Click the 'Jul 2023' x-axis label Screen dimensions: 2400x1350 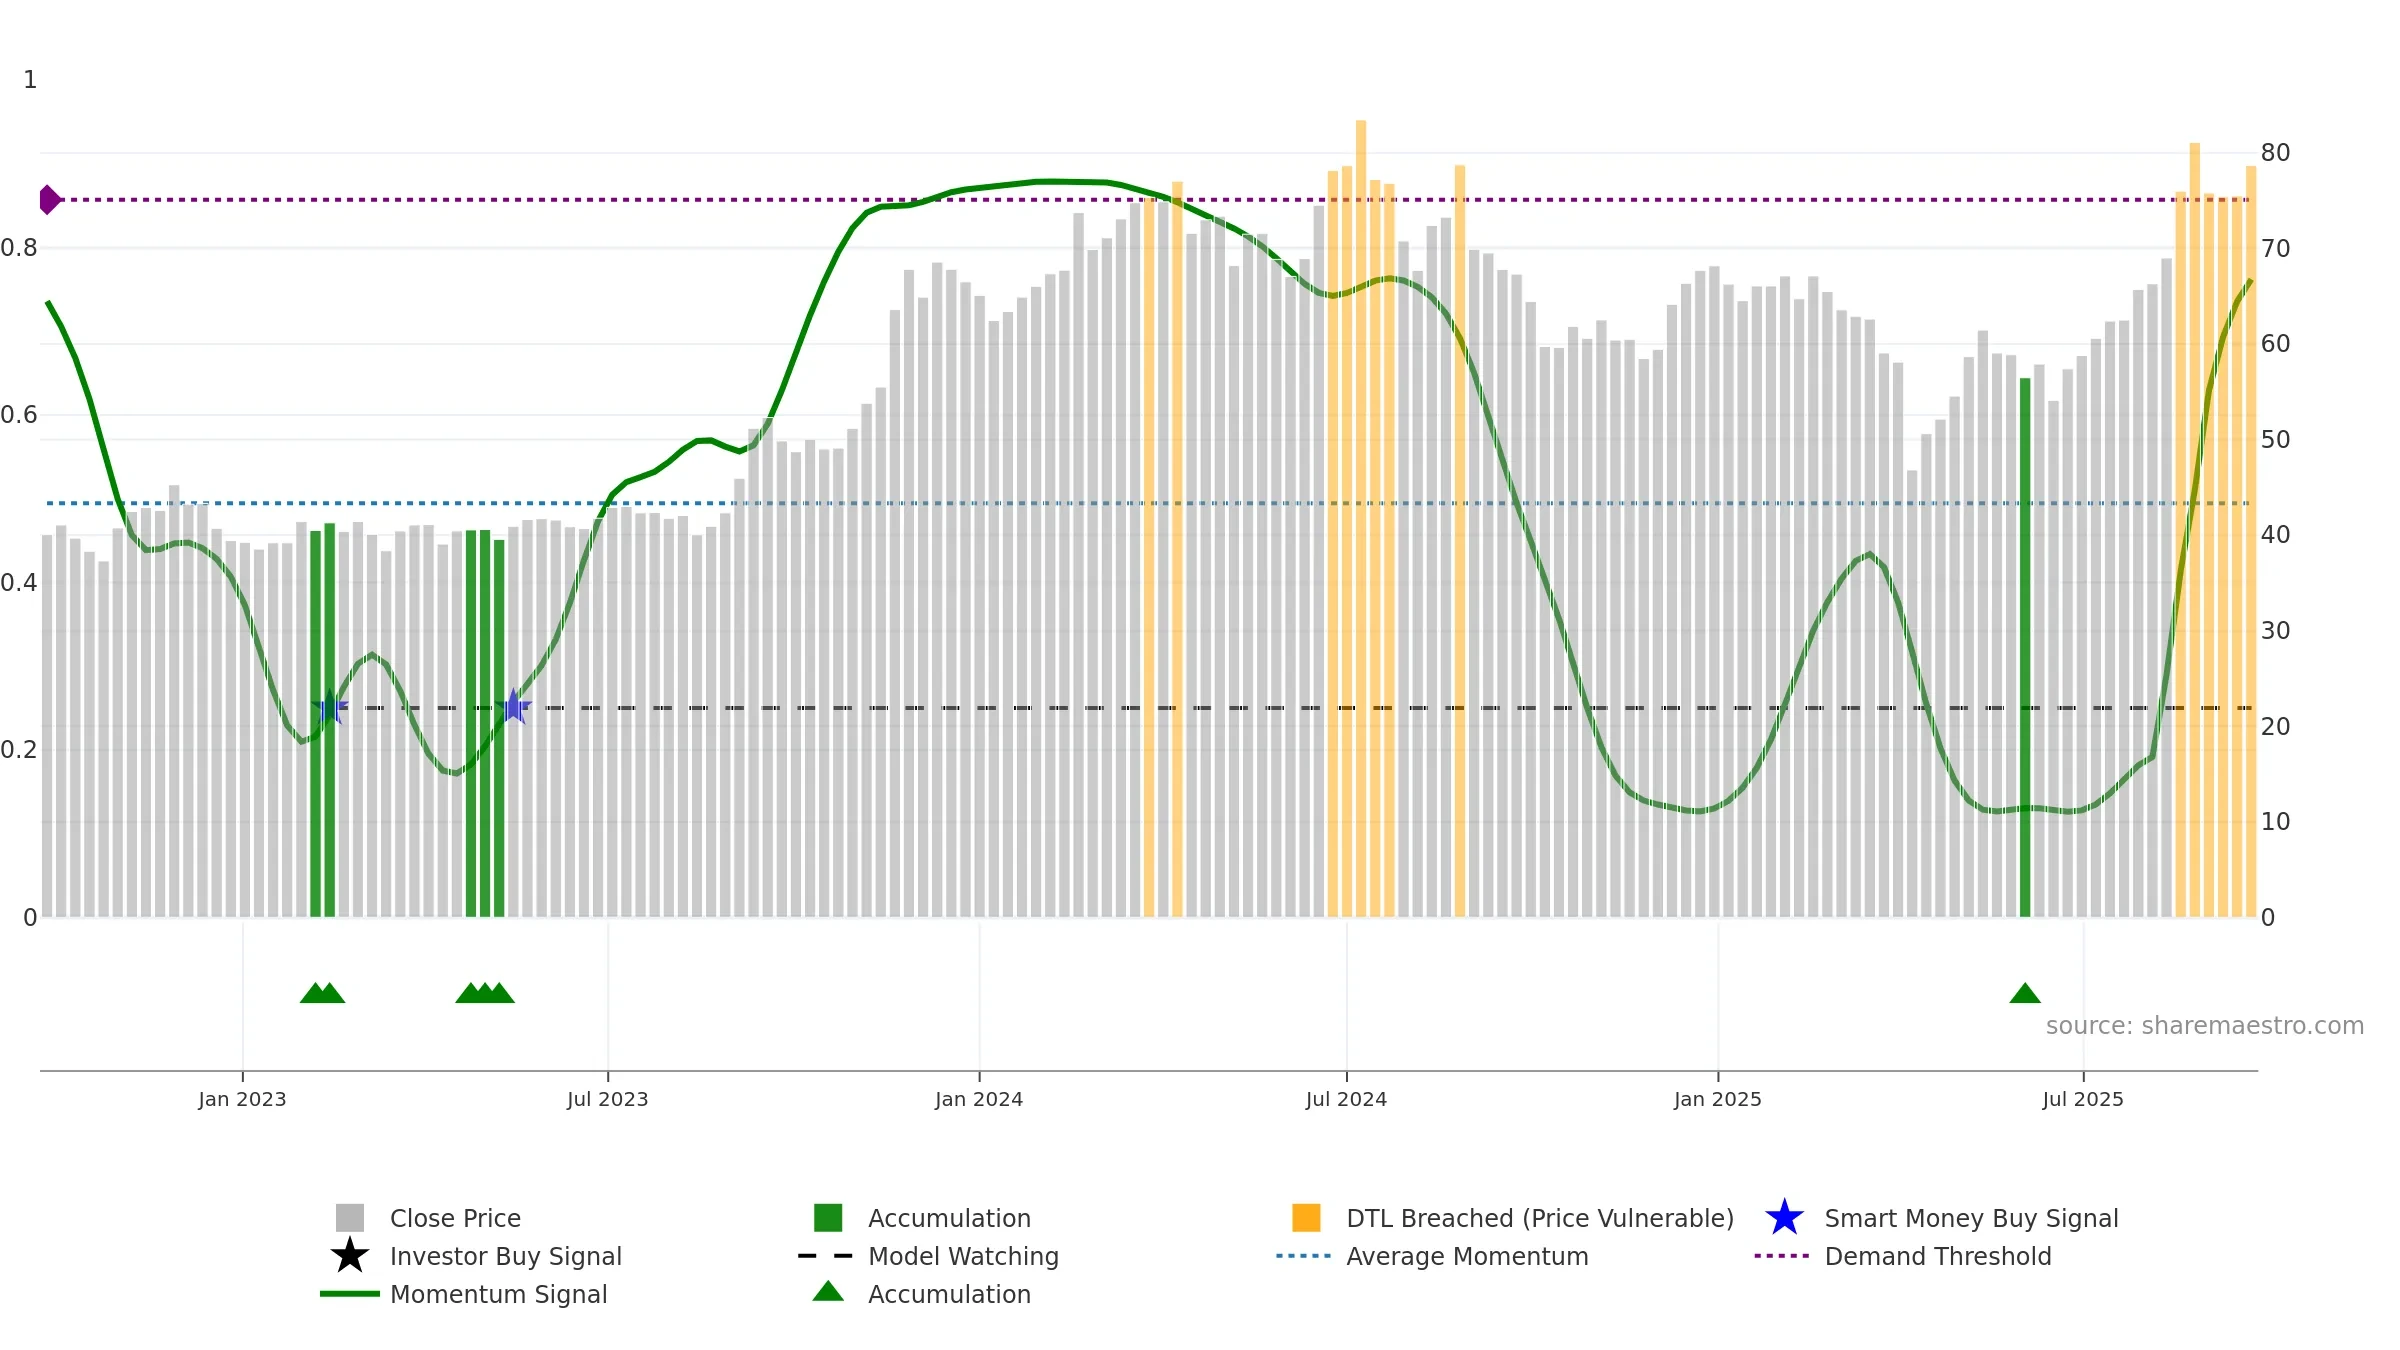tap(608, 1099)
